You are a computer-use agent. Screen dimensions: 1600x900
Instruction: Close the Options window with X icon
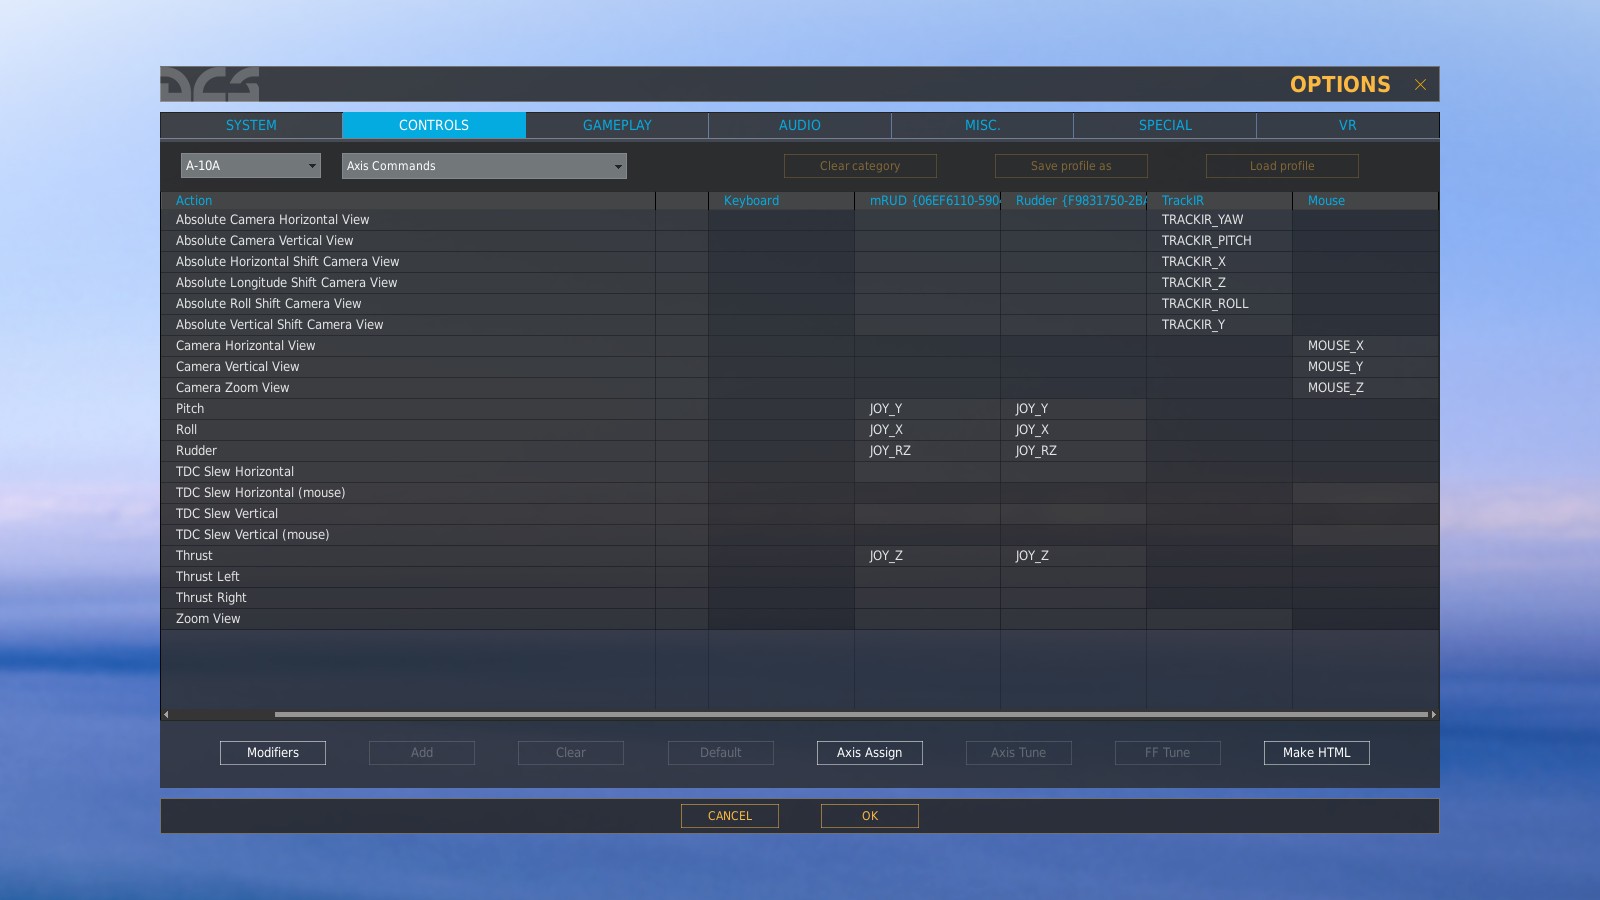[x=1420, y=85]
